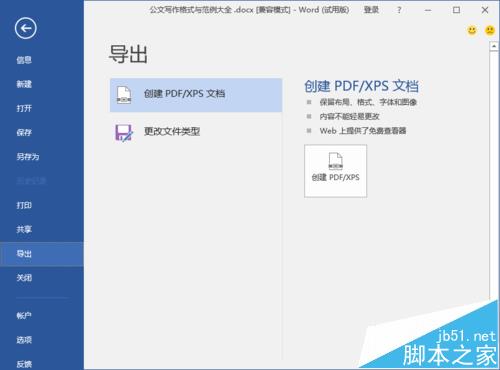This screenshot has height=370, width=500.
Task: Click the sad frown feedback icon
Action: (490, 31)
